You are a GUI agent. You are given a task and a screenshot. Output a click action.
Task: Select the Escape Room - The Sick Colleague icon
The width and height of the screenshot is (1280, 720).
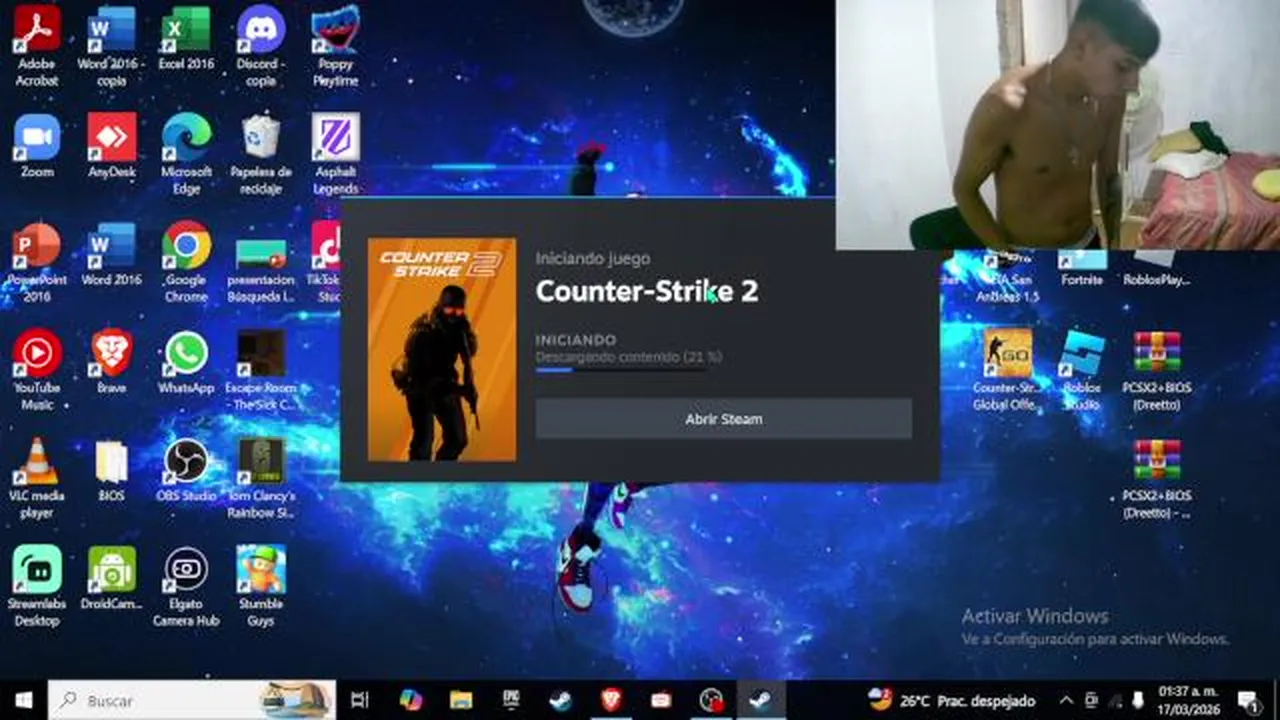click(261, 370)
